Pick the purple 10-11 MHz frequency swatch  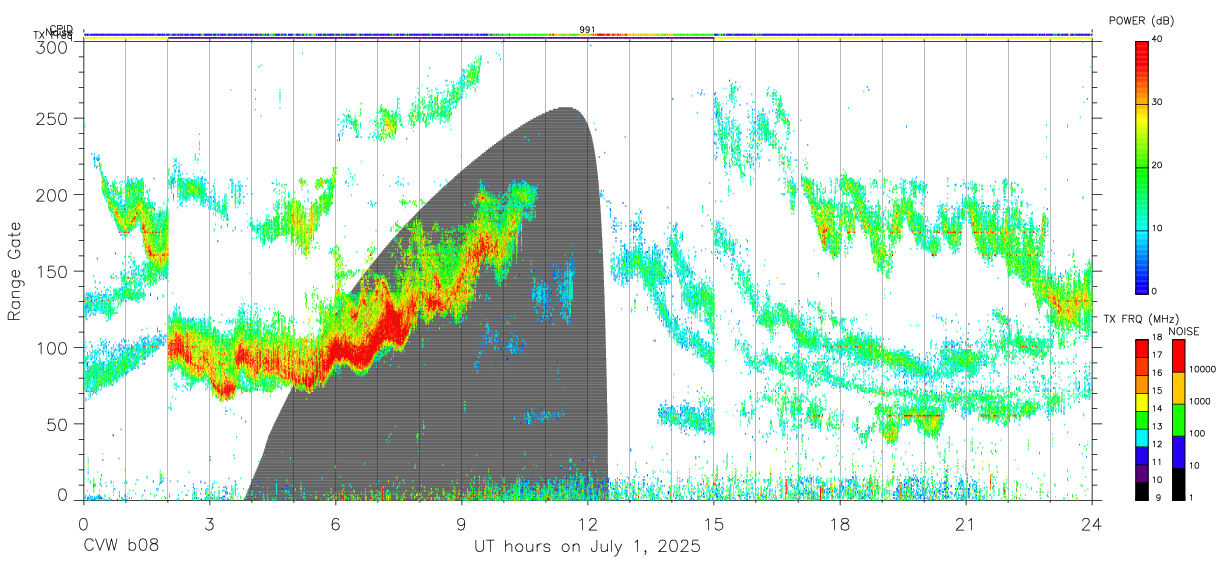[1141, 473]
